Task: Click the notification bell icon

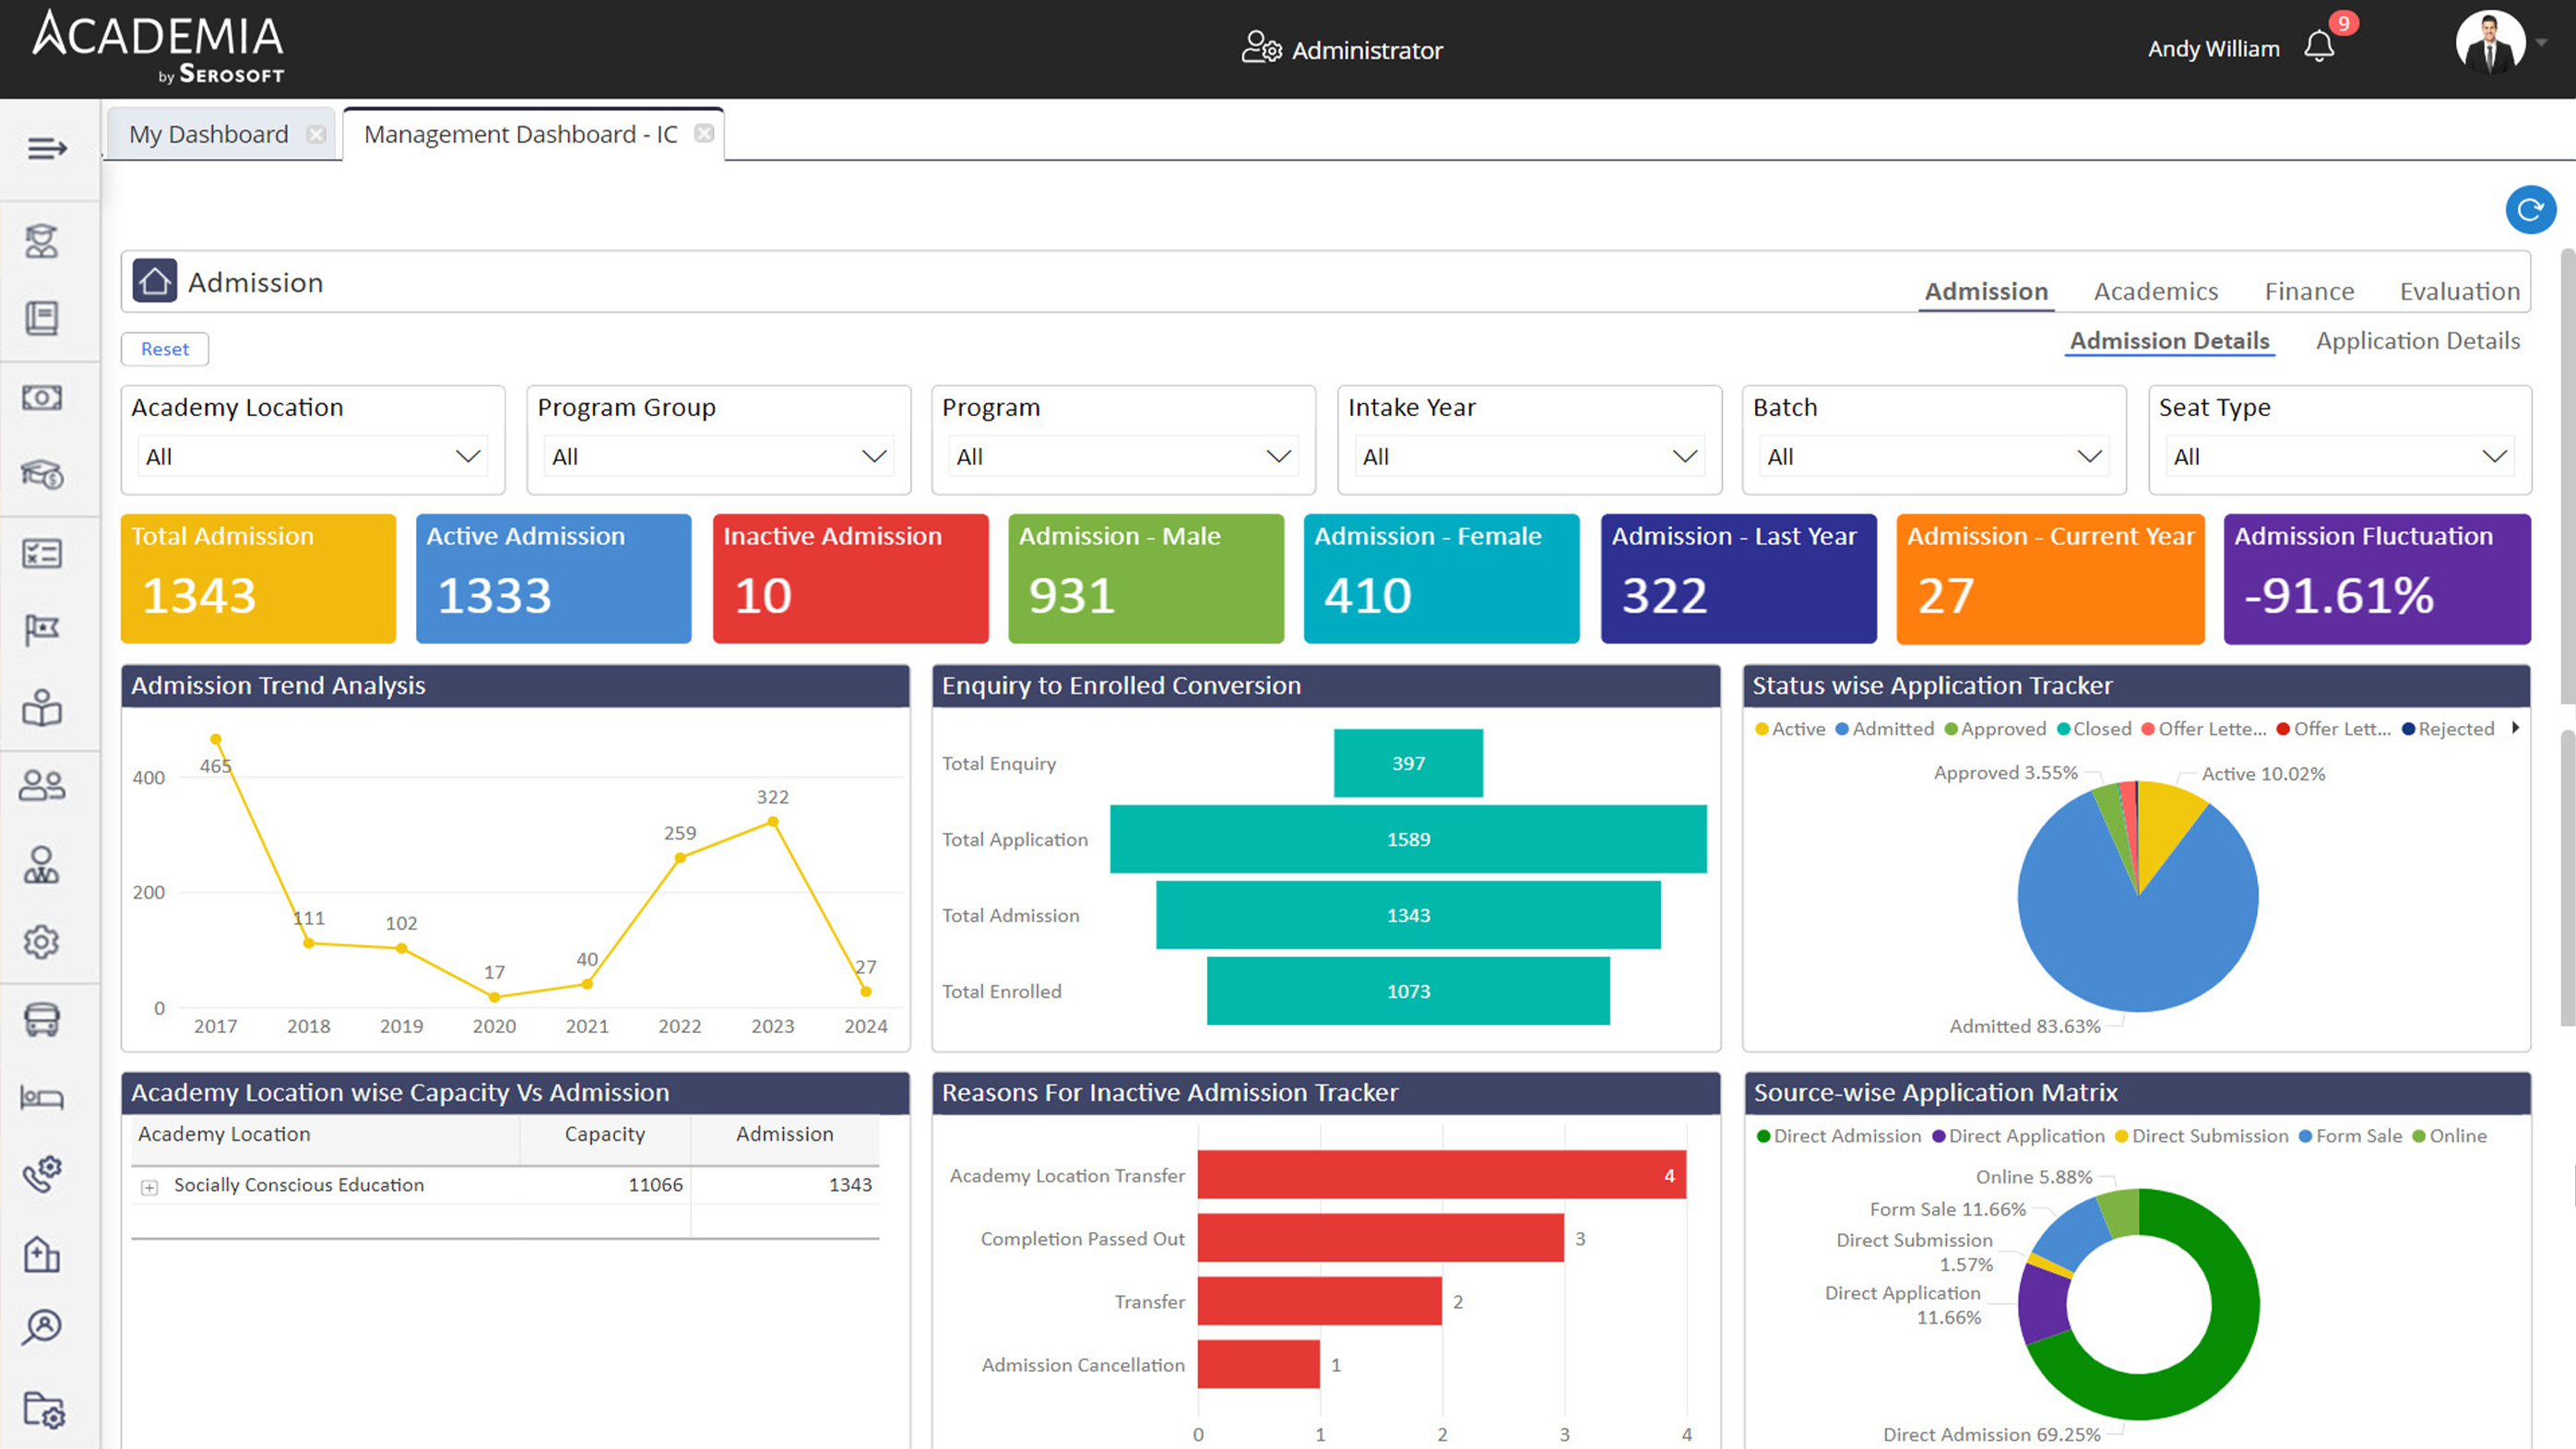Action: point(2318,46)
